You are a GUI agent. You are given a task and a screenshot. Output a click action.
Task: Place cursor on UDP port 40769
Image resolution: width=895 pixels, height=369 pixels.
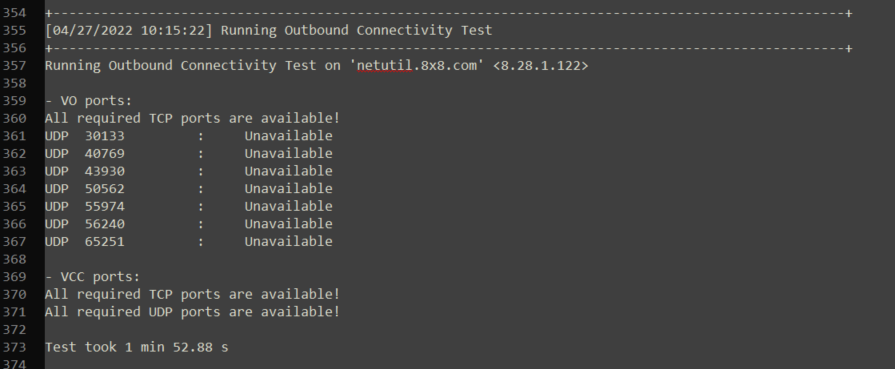coord(104,154)
